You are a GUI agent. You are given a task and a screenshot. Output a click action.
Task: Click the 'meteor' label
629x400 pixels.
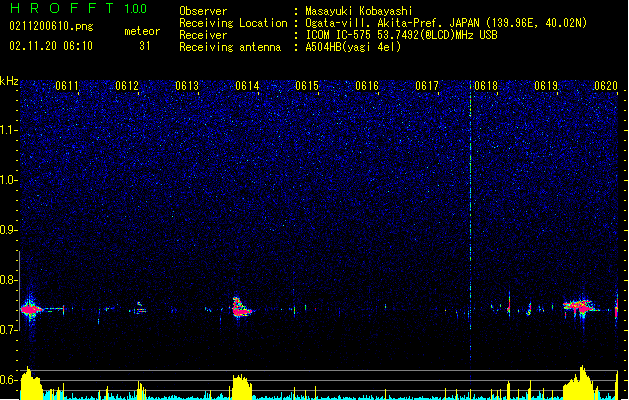click(x=142, y=31)
